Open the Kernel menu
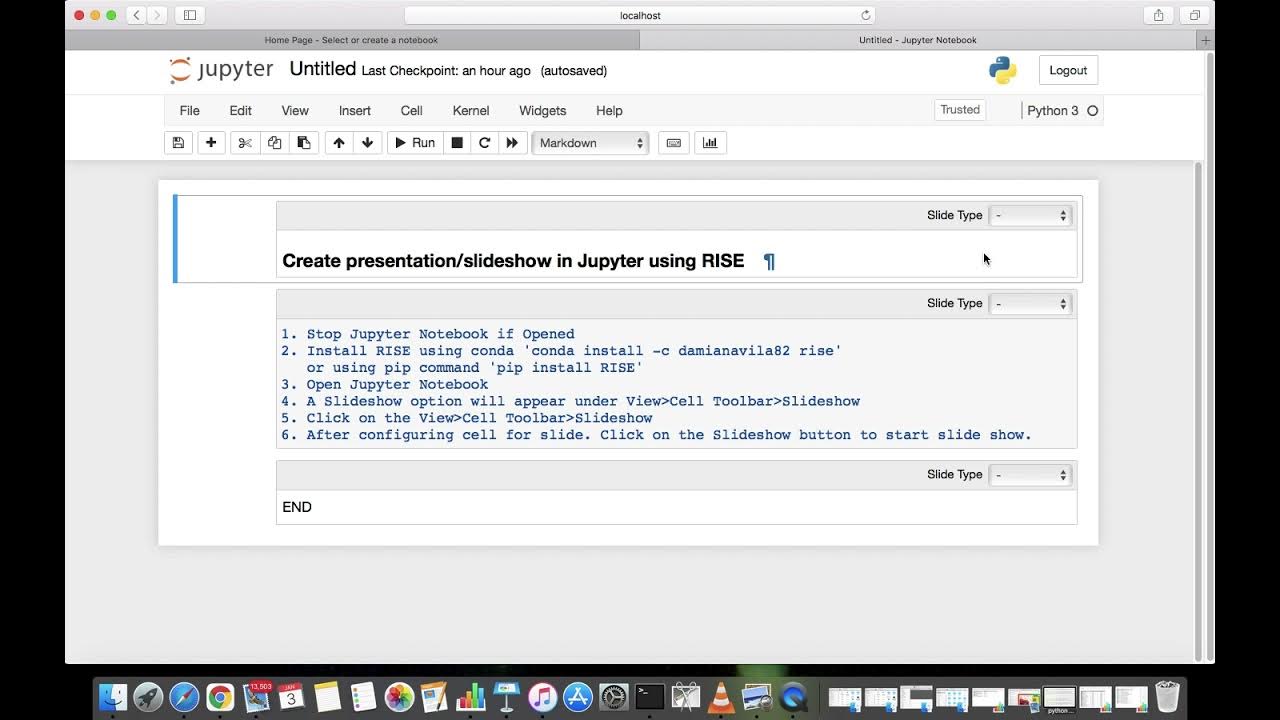1280x720 pixels. 471,111
